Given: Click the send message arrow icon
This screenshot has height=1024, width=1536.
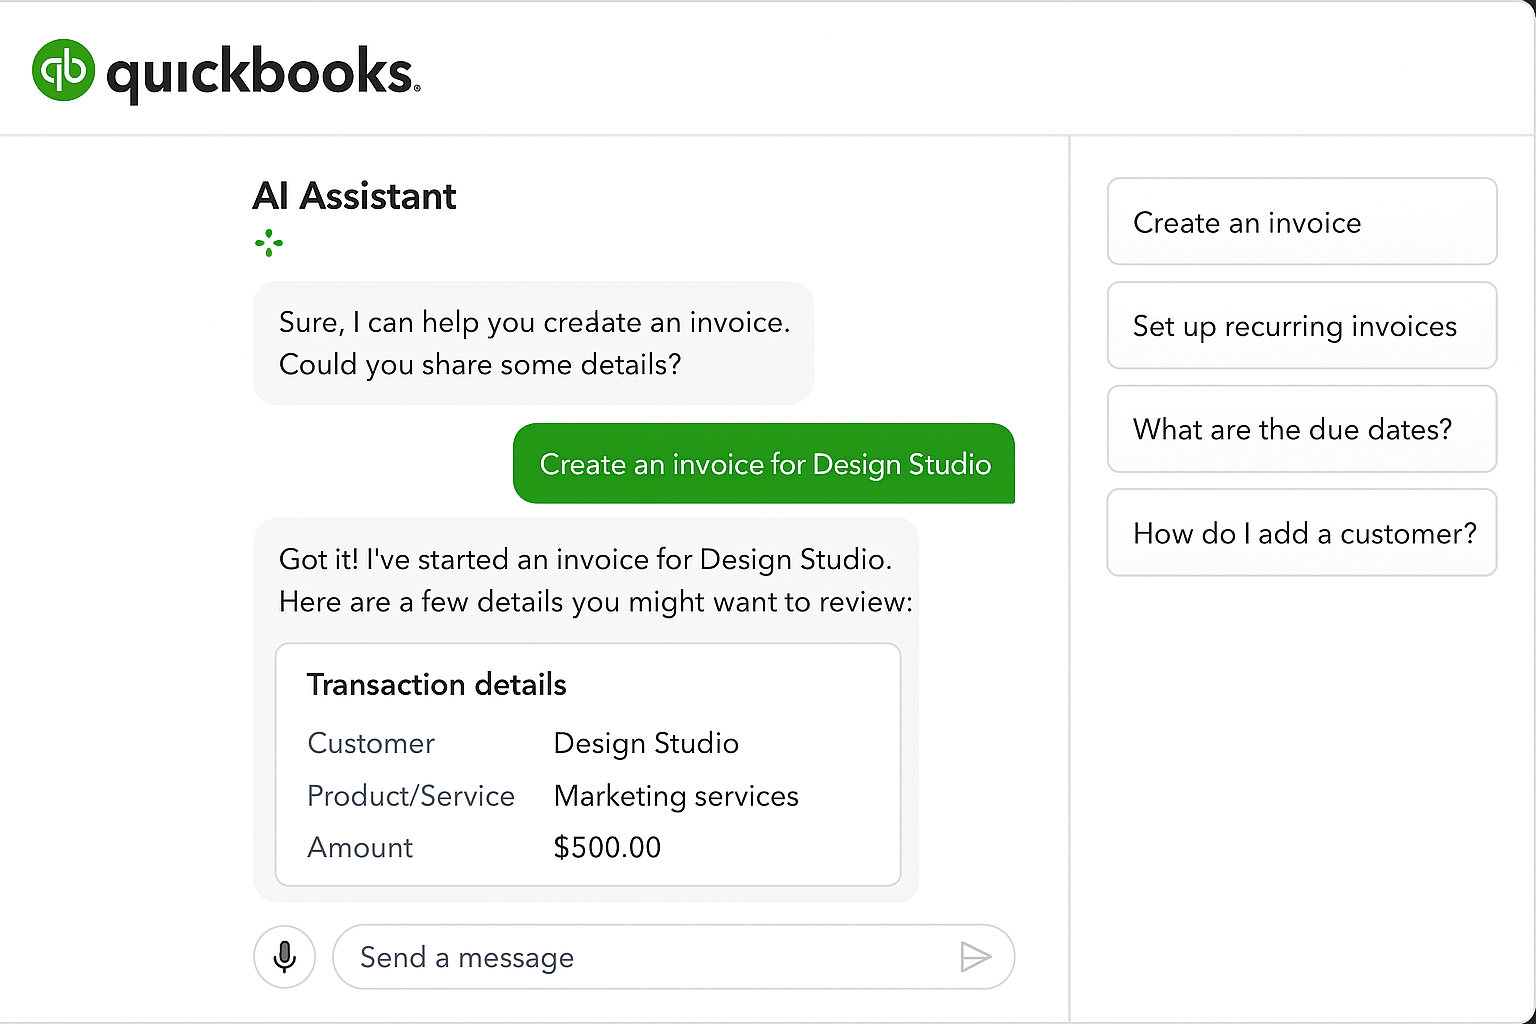Looking at the screenshot, I should tap(977, 957).
